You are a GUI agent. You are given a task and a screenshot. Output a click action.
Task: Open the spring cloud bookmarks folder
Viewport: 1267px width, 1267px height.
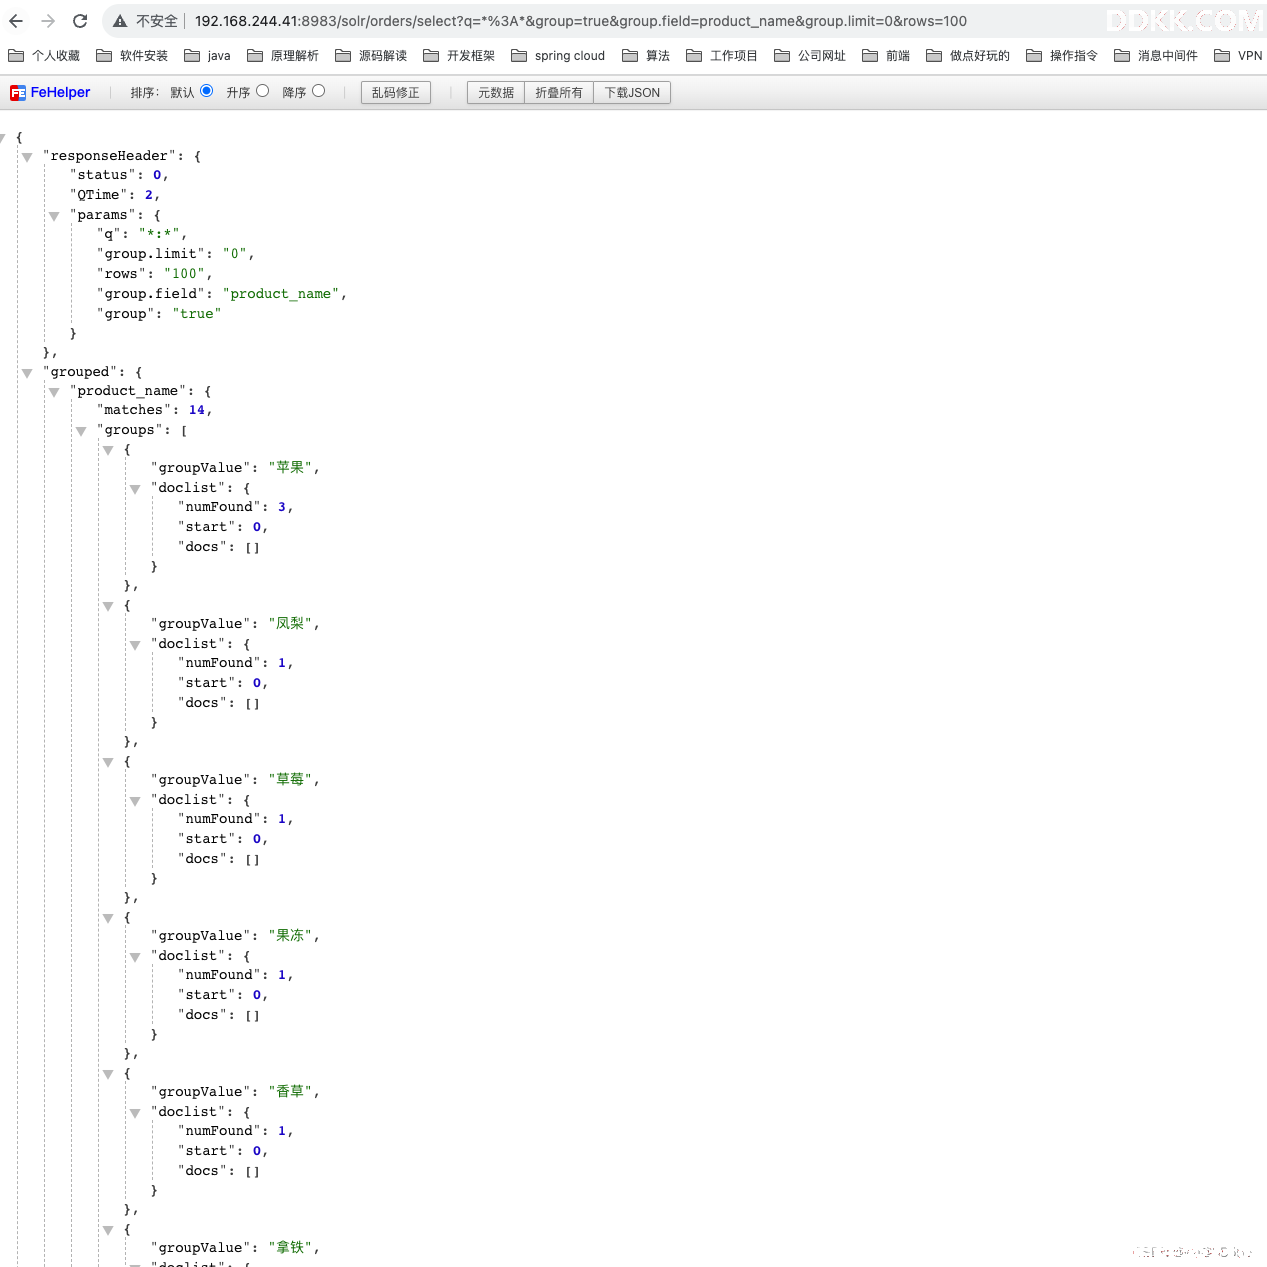click(558, 56)
